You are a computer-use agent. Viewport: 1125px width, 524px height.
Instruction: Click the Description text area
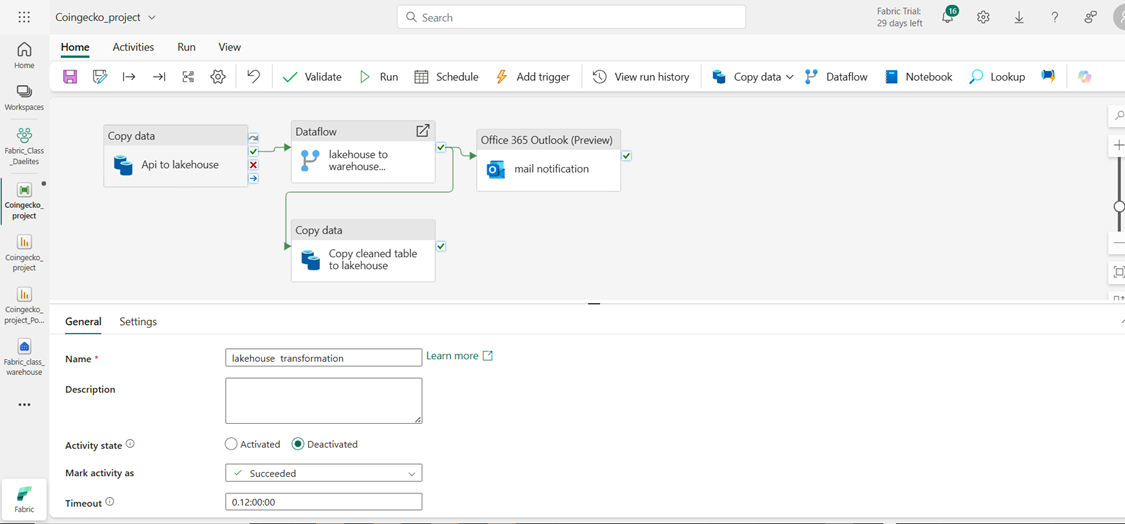tap(323, 401)
